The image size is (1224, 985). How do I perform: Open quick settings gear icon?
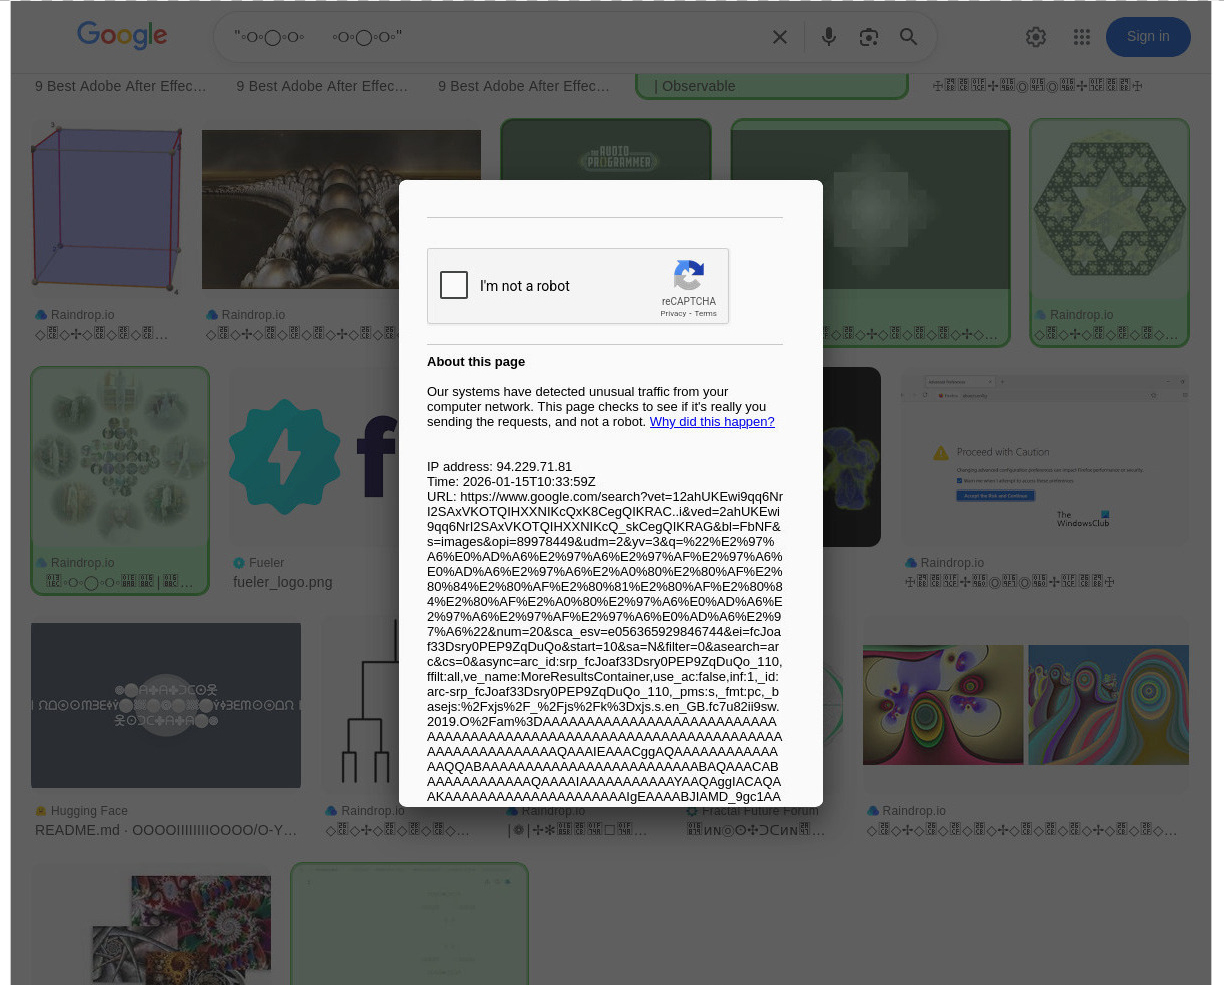pos(1036,37)
